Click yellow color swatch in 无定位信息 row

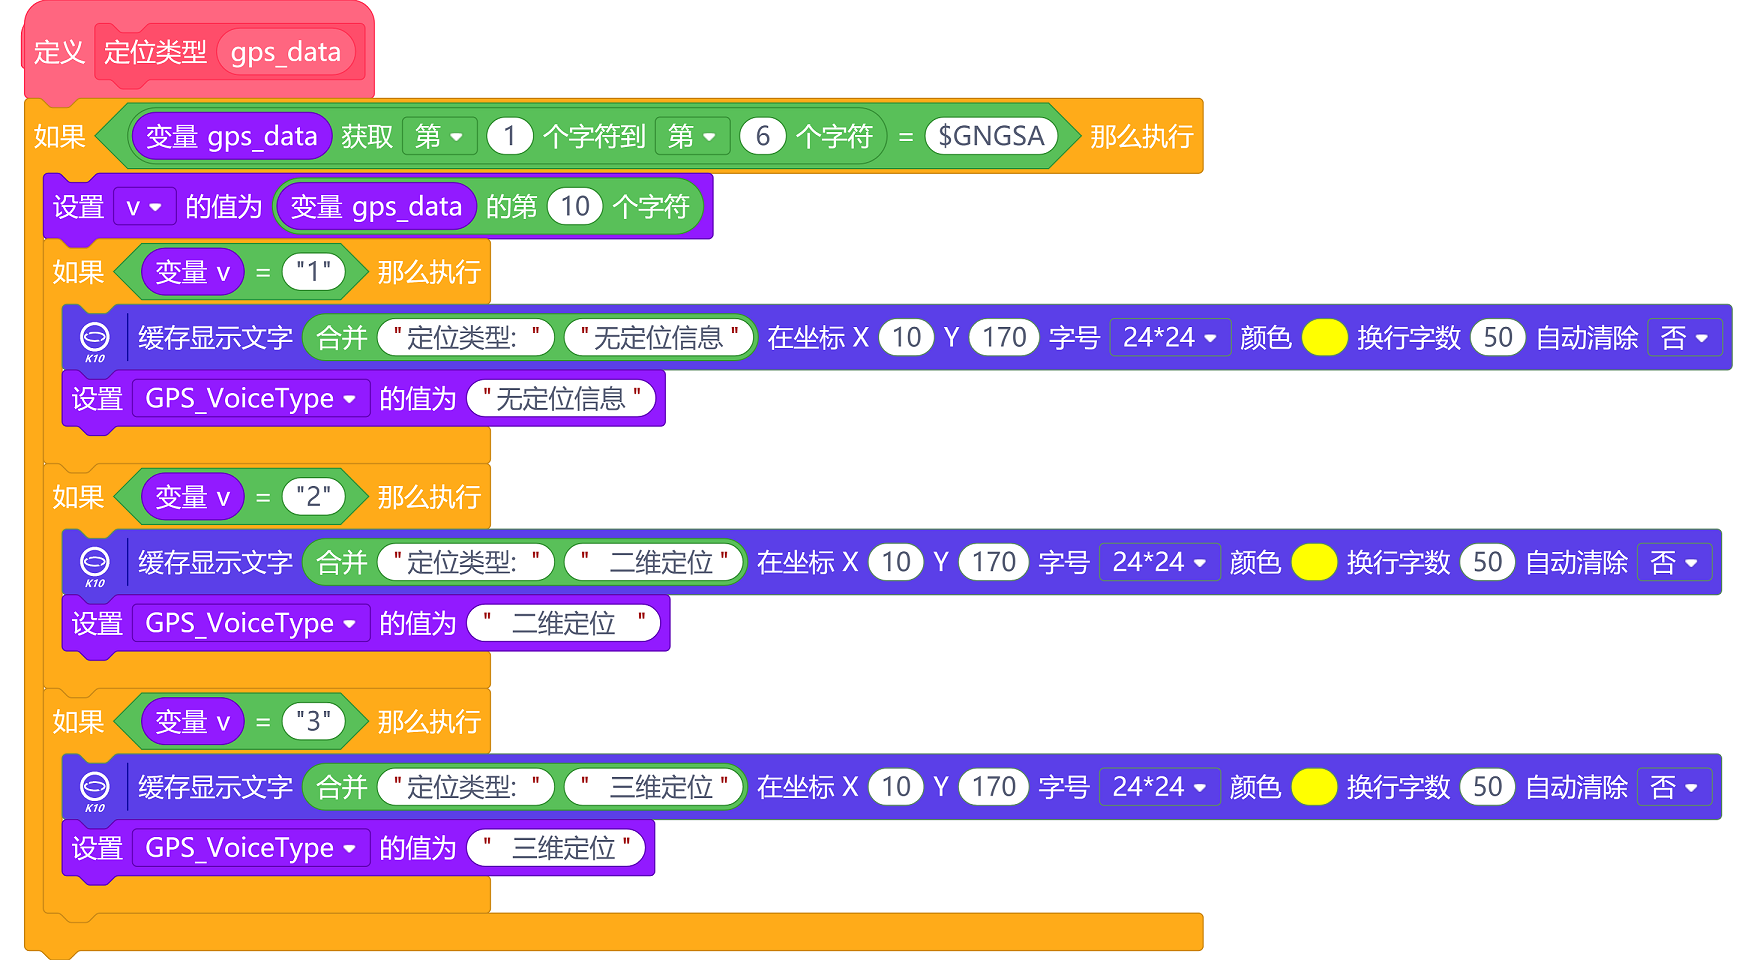coord(1325,338)
